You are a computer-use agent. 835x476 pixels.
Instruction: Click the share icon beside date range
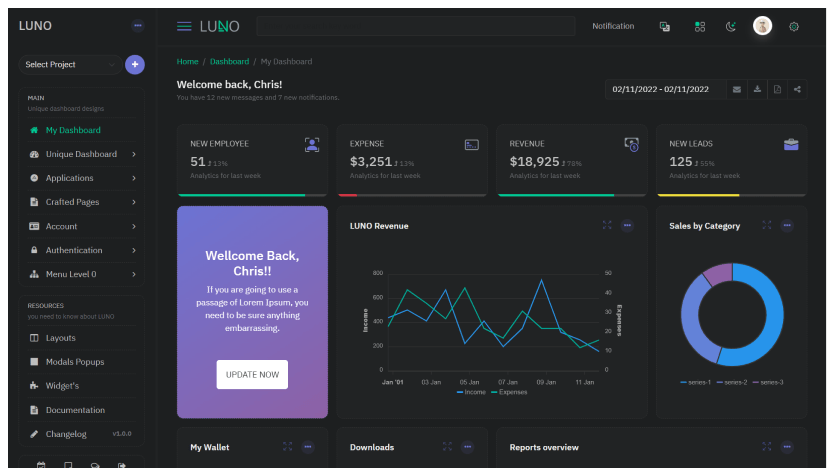pyautogui.click(x=797, y=89)
